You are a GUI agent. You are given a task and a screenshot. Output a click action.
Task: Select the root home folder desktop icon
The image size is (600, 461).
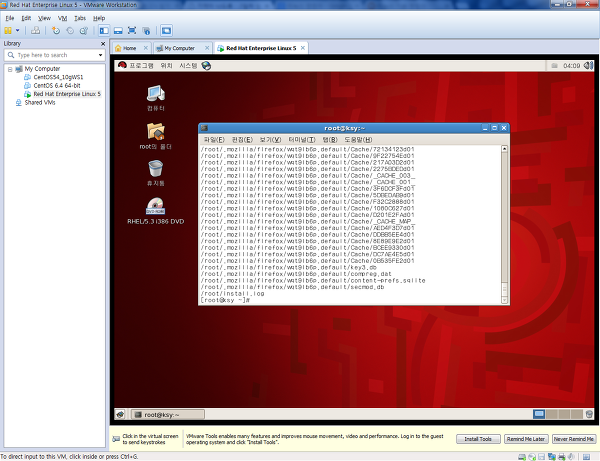click(156, 136)
